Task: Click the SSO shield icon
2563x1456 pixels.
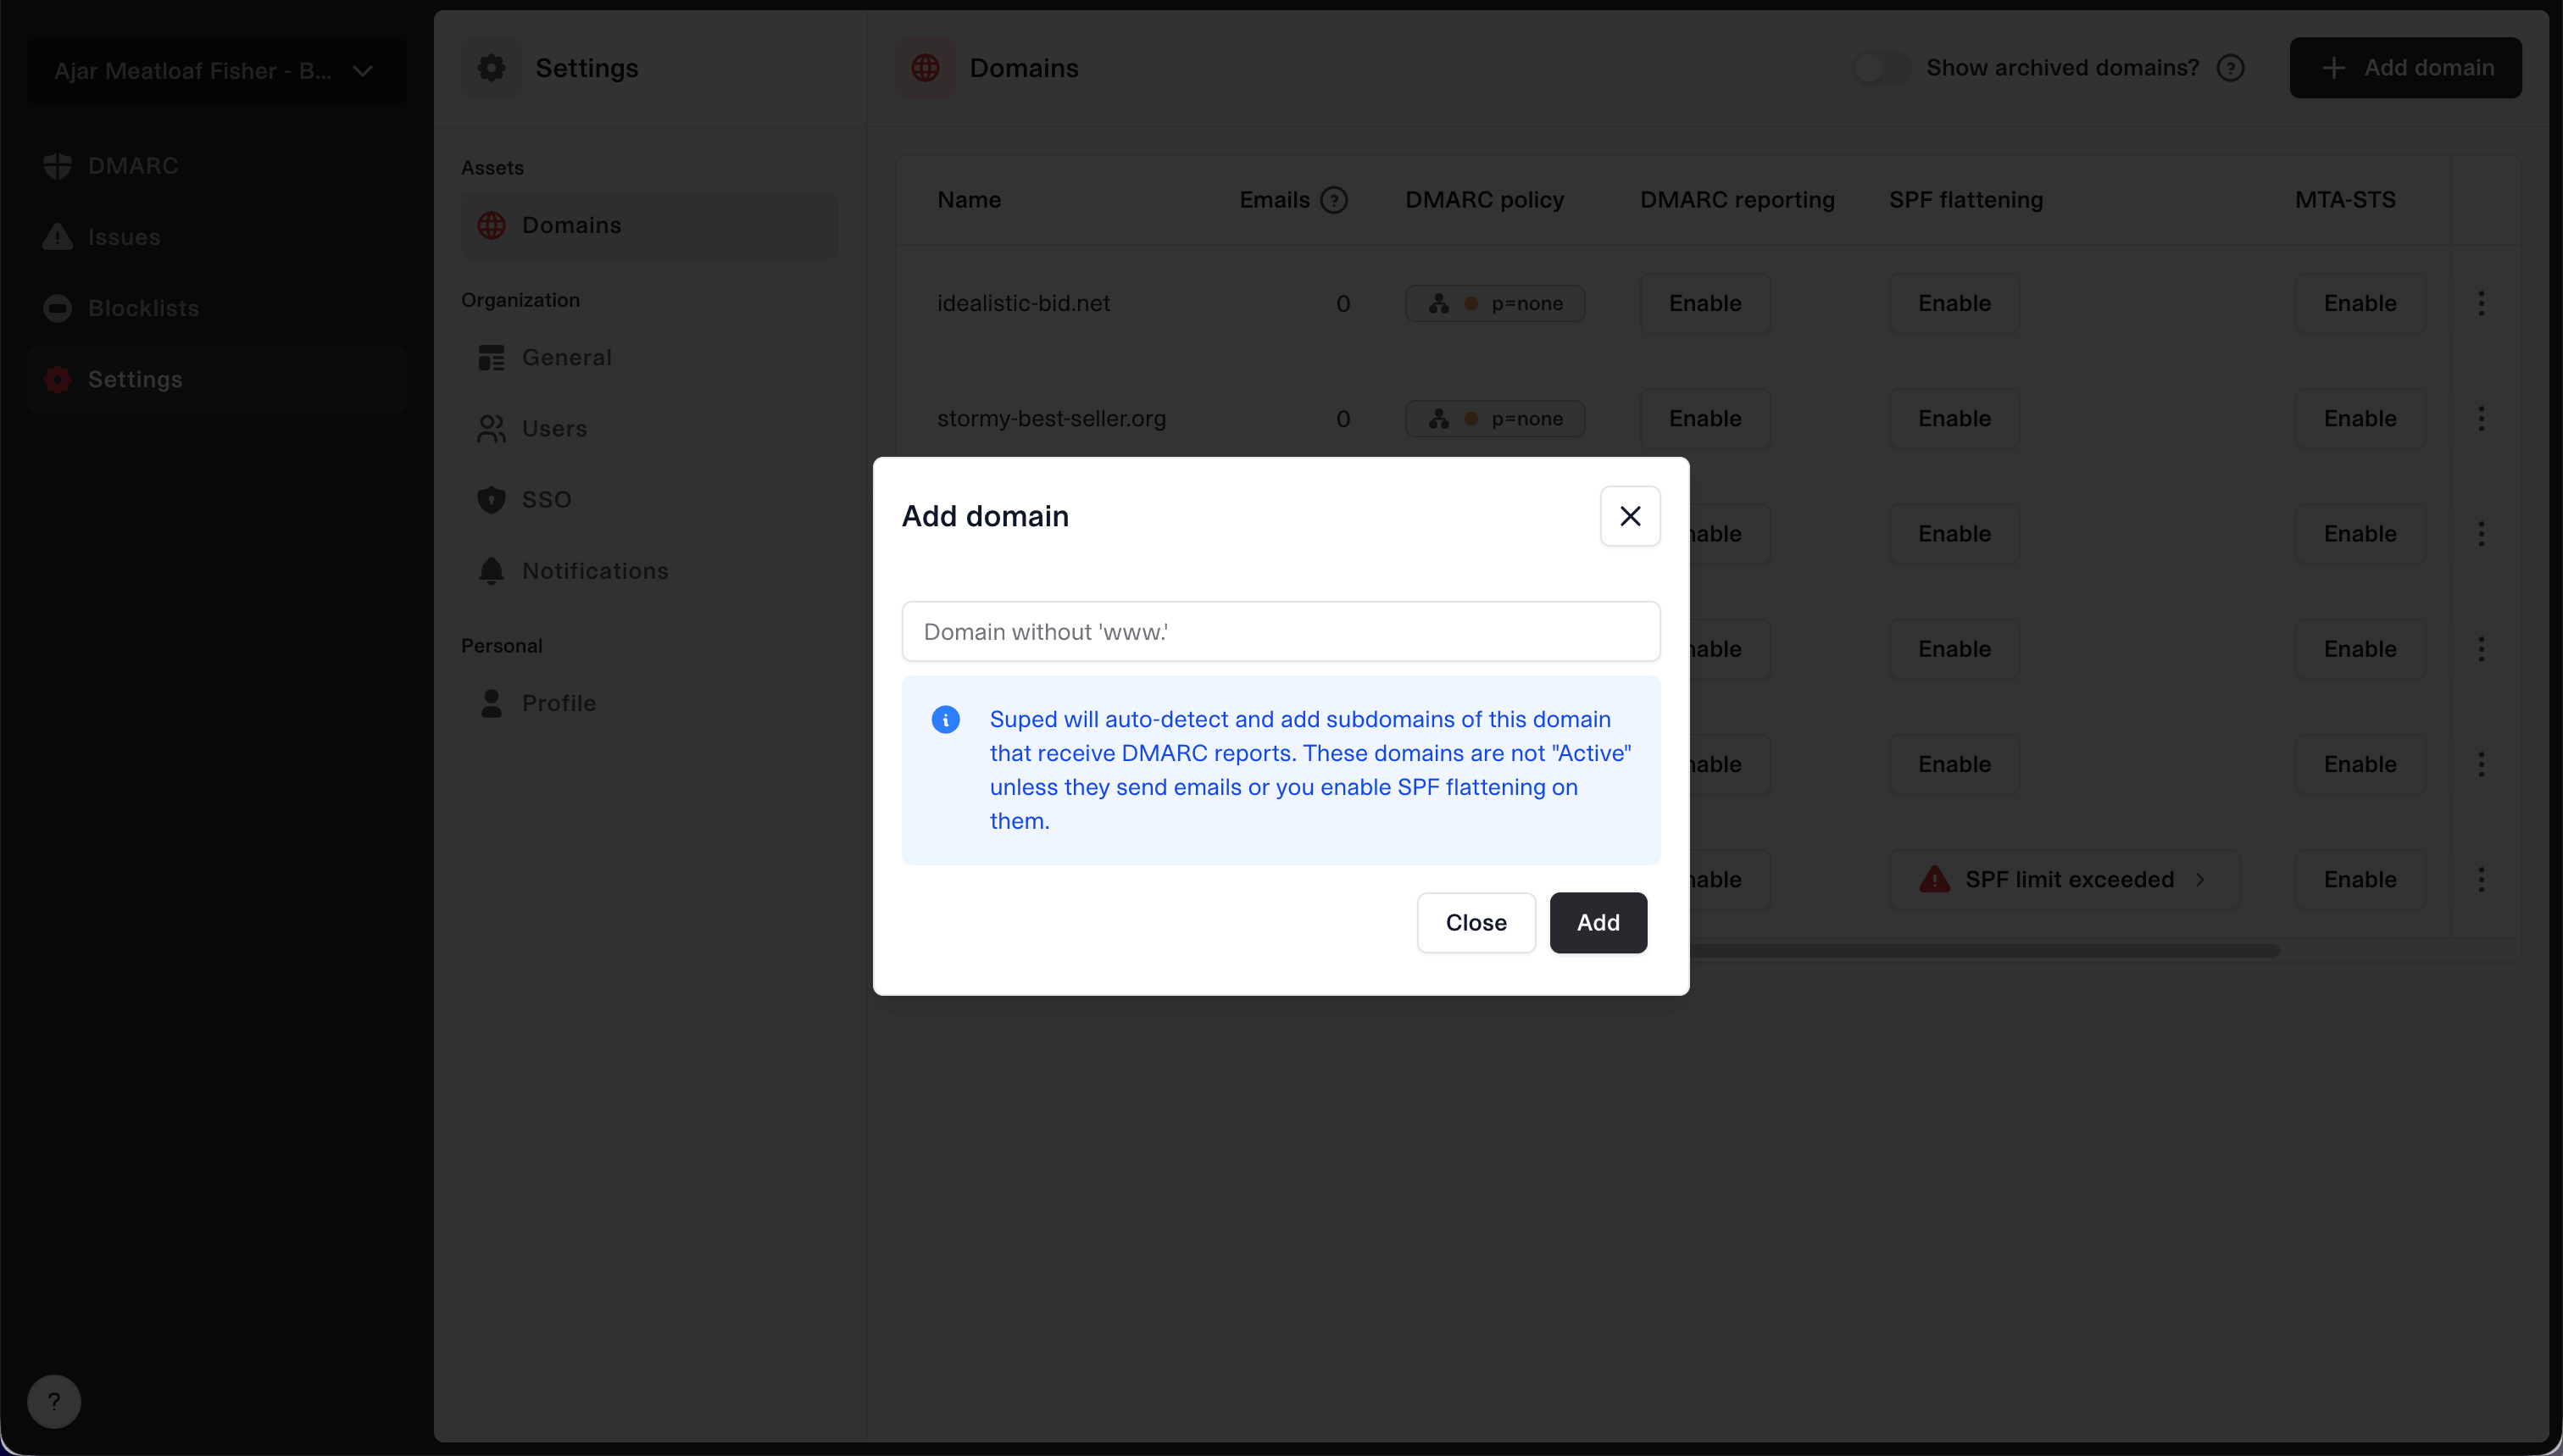Action: click(491, 500)
